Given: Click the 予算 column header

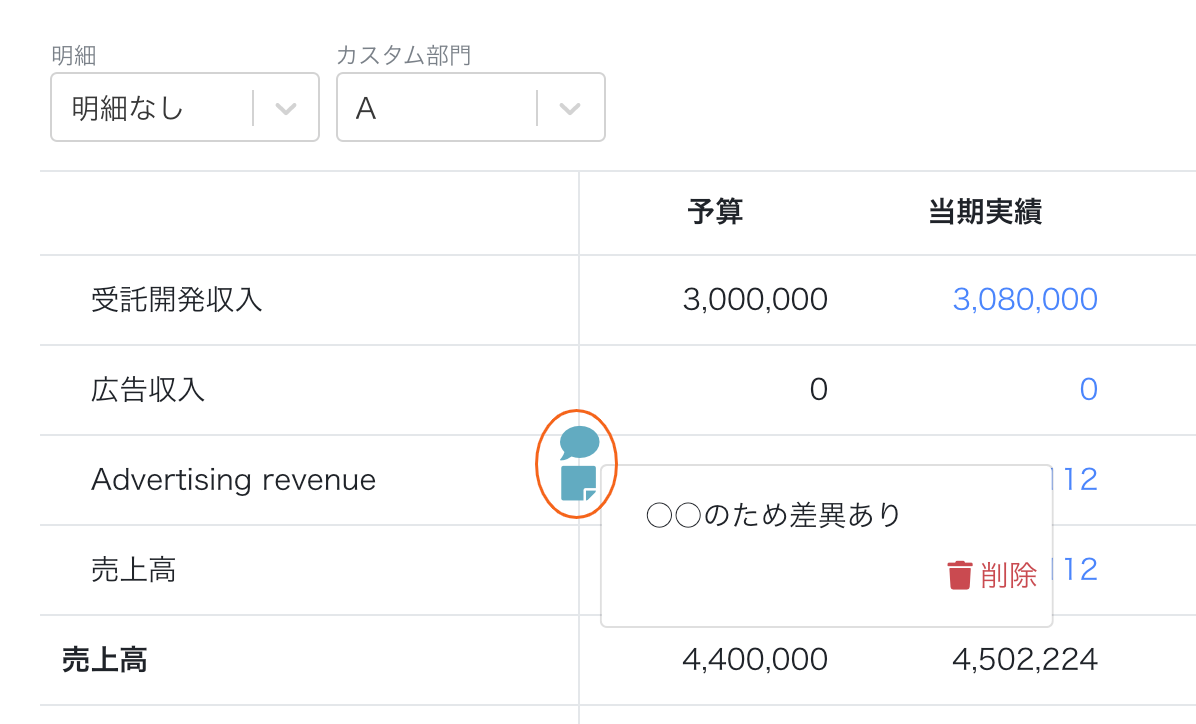Looking at the screenshot, I should (715, 212).
